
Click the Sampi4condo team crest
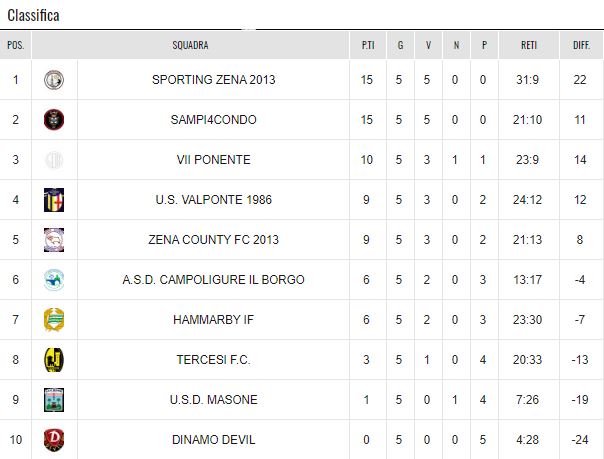tap(54, 120)
